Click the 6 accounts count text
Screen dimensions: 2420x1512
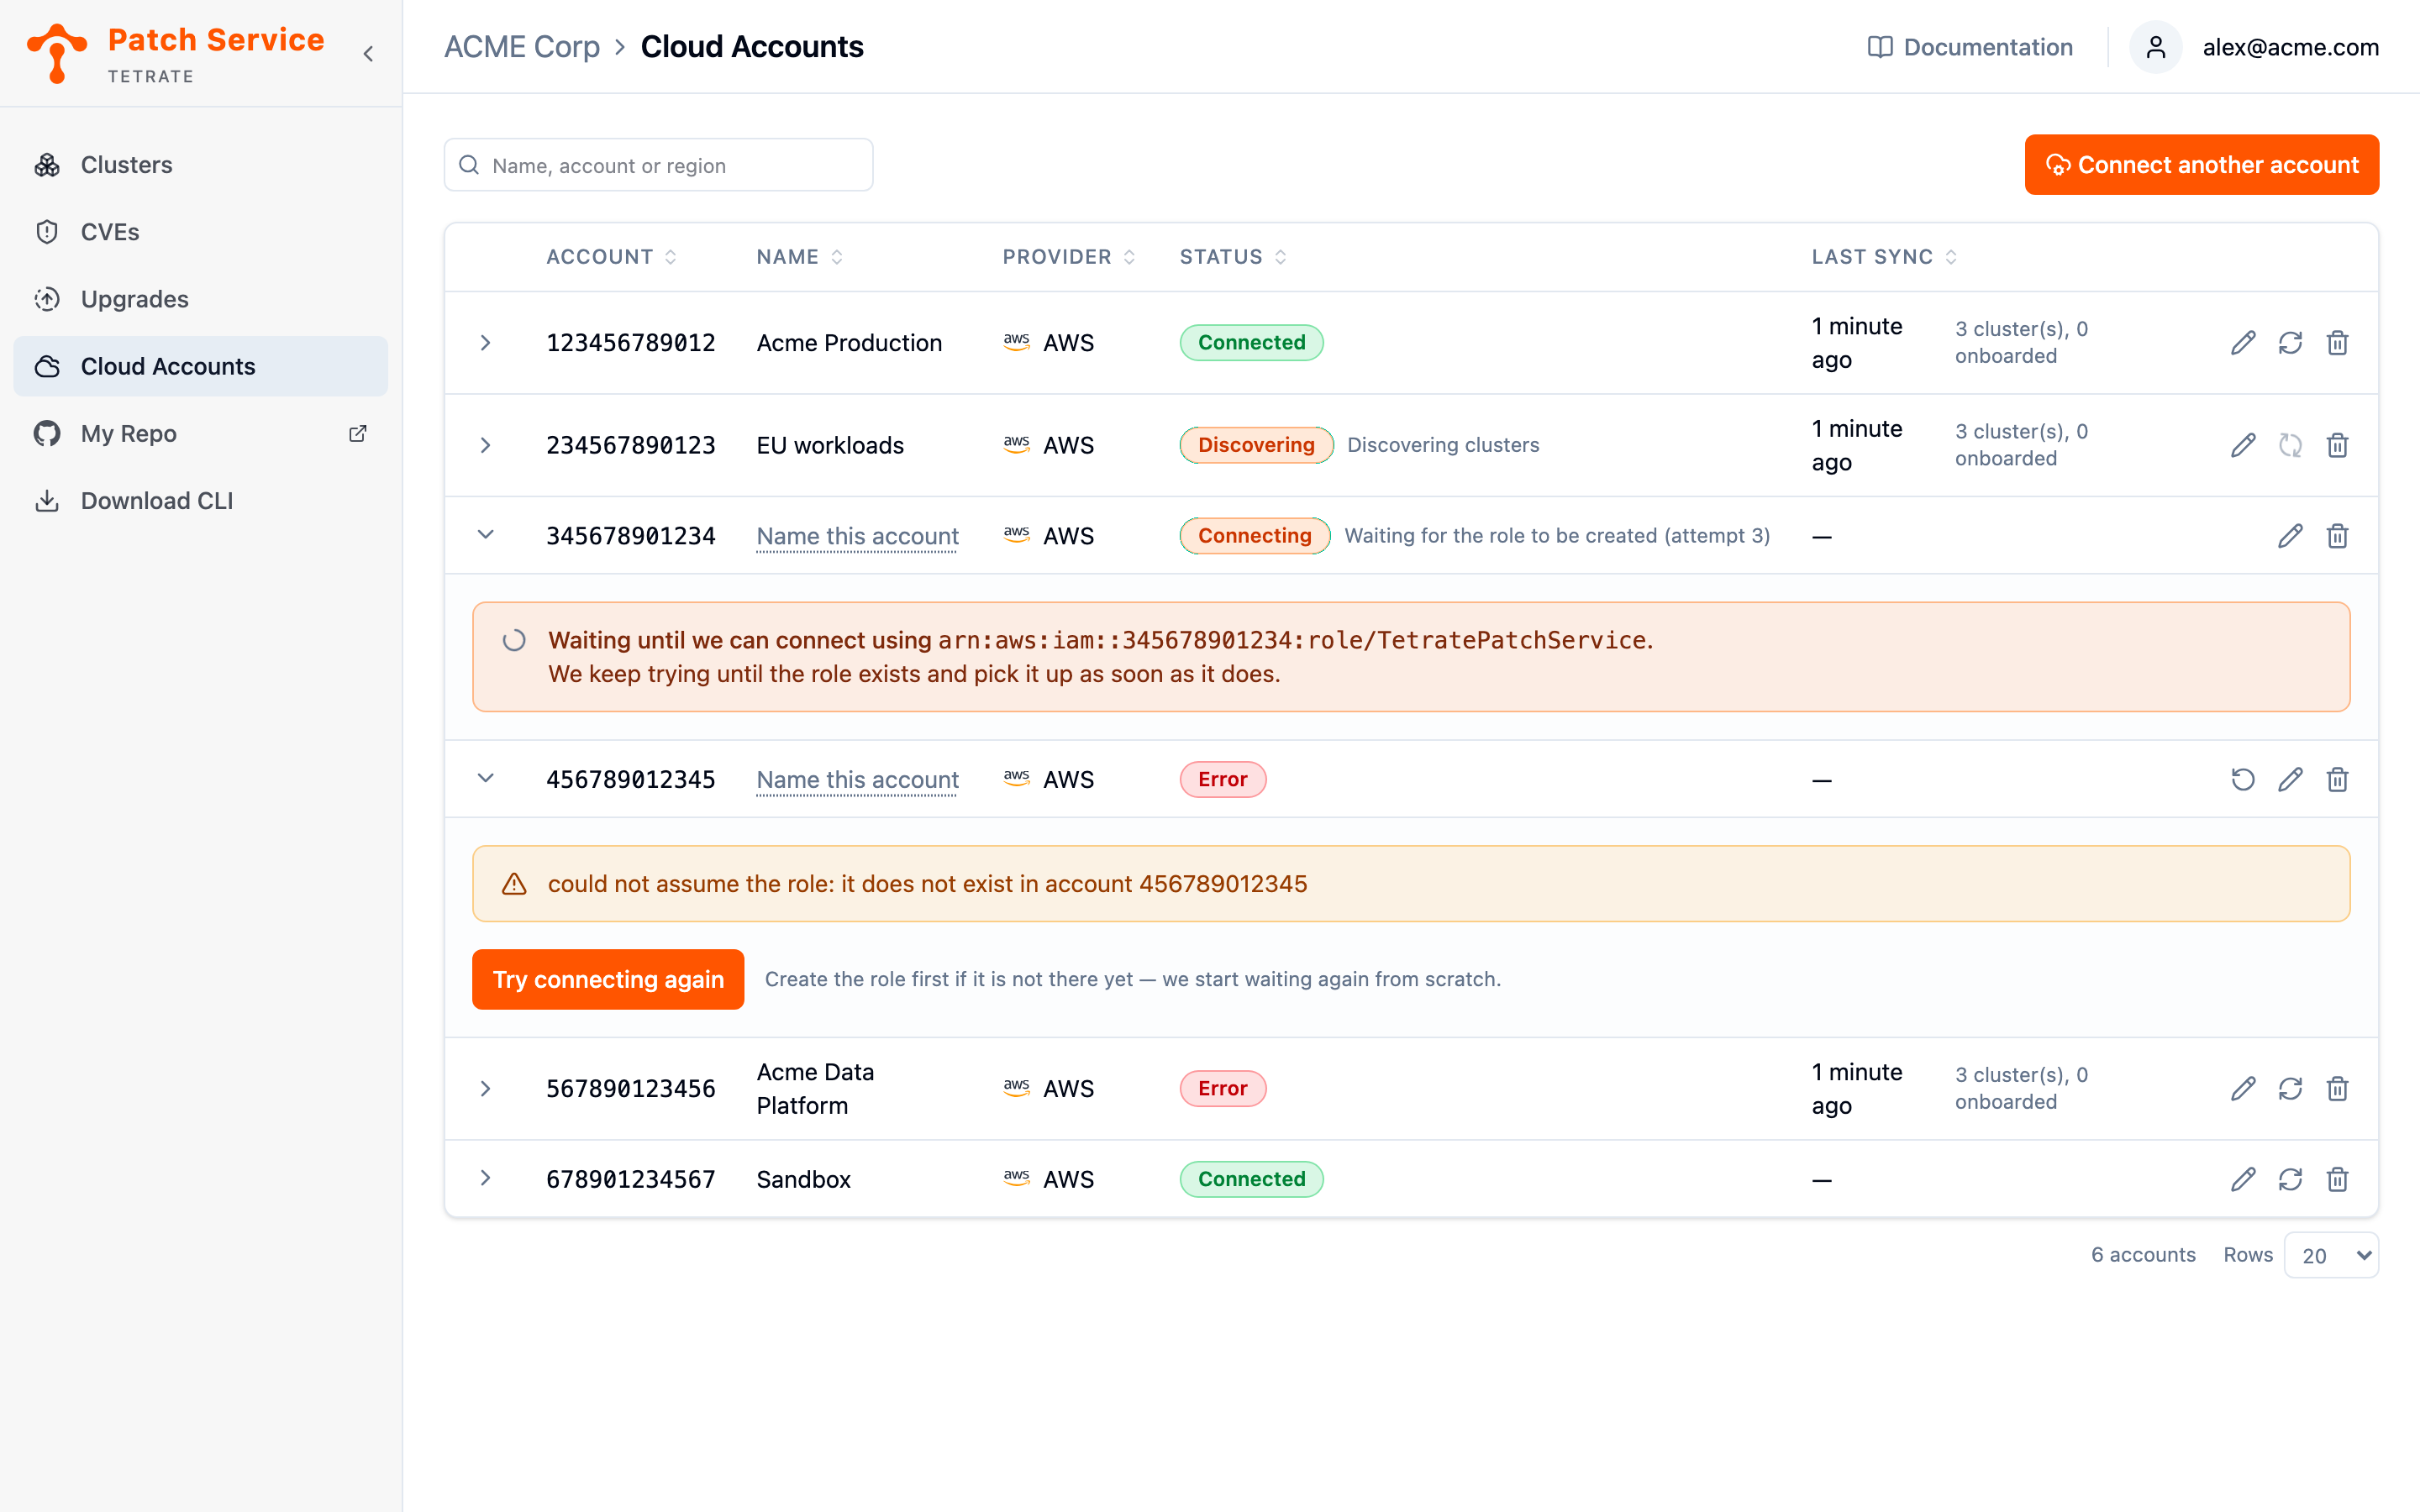click(x=2143, y=1255)
